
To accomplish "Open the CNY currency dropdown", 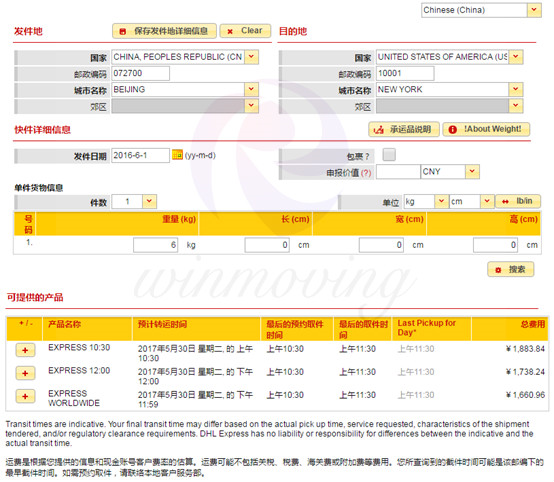I will [x=450, y=172].
